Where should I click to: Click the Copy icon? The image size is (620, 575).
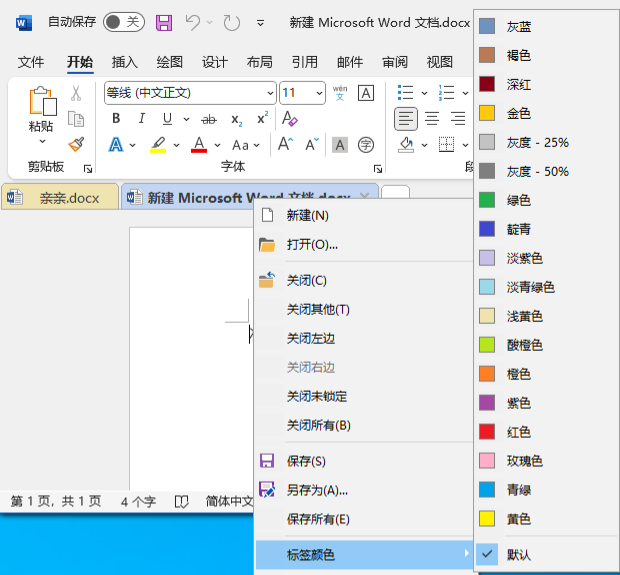tap(76, 119)
